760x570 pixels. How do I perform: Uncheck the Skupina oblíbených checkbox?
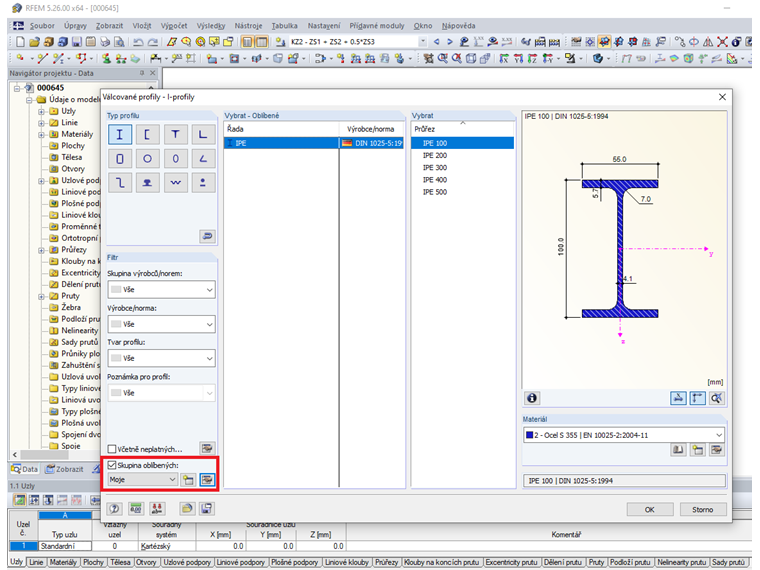point(112,465)
